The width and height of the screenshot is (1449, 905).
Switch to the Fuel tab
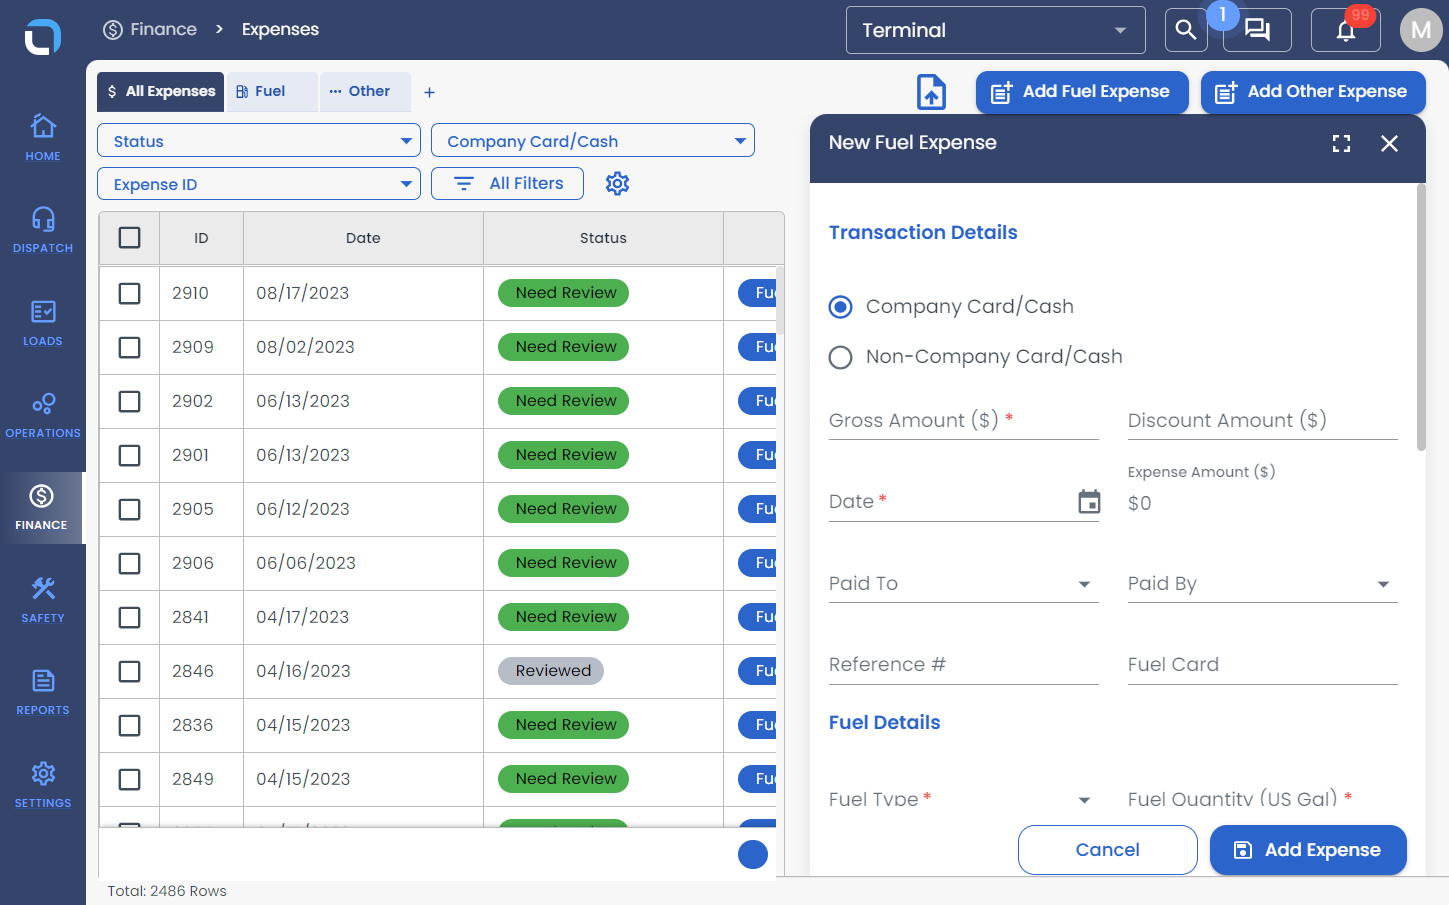272,92
